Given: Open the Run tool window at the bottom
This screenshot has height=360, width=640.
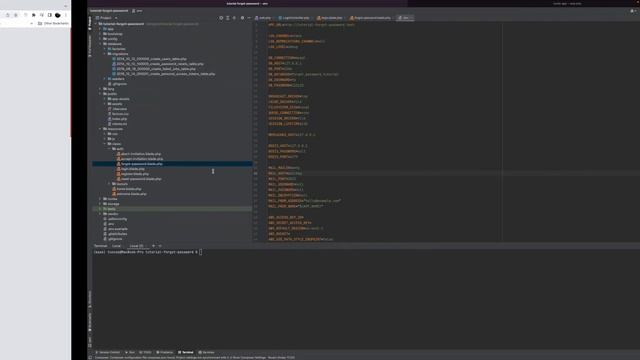Looking at the screenshot, I should (x=130, y=352).
